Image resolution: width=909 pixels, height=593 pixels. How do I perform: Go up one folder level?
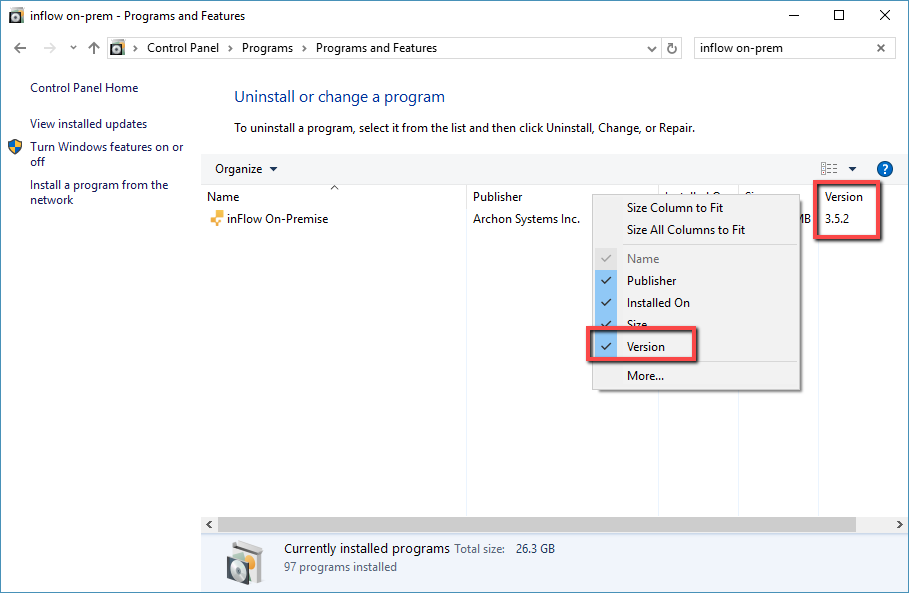point(94,48)
